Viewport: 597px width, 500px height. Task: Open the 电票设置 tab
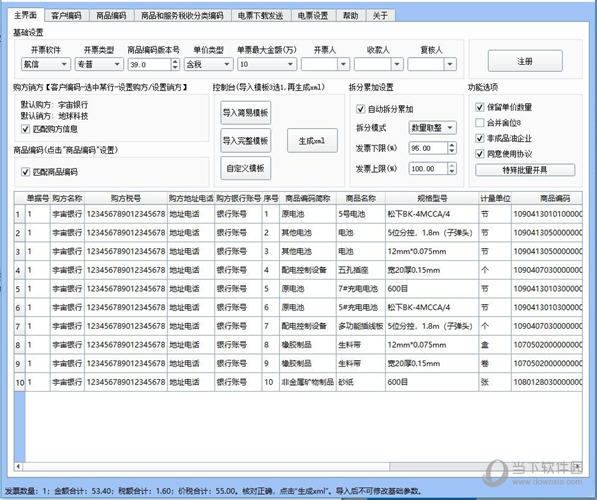click(313, 15)
